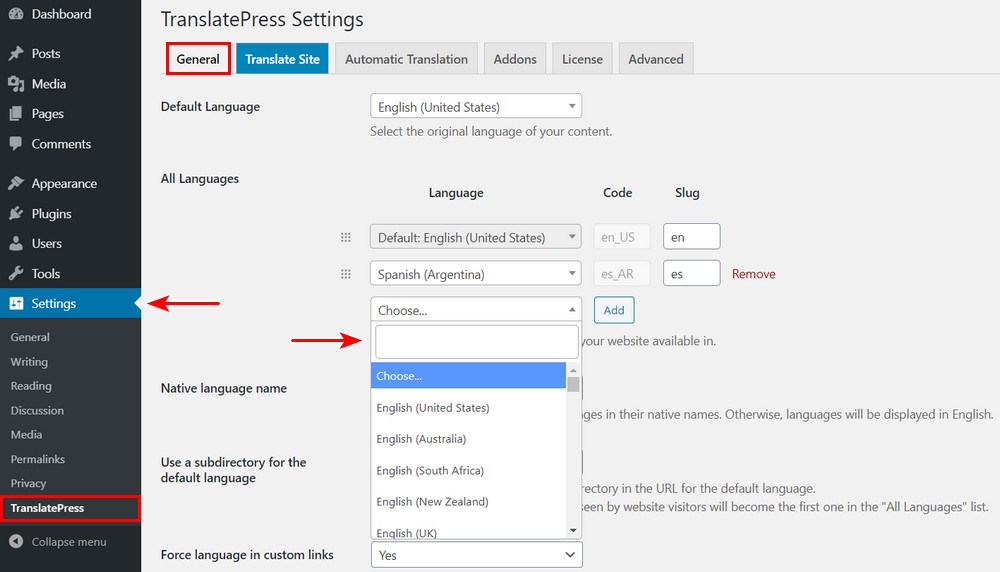Select the highlighted Choose... option in list
Screen dimensions: 1000x572
point(468,376)
